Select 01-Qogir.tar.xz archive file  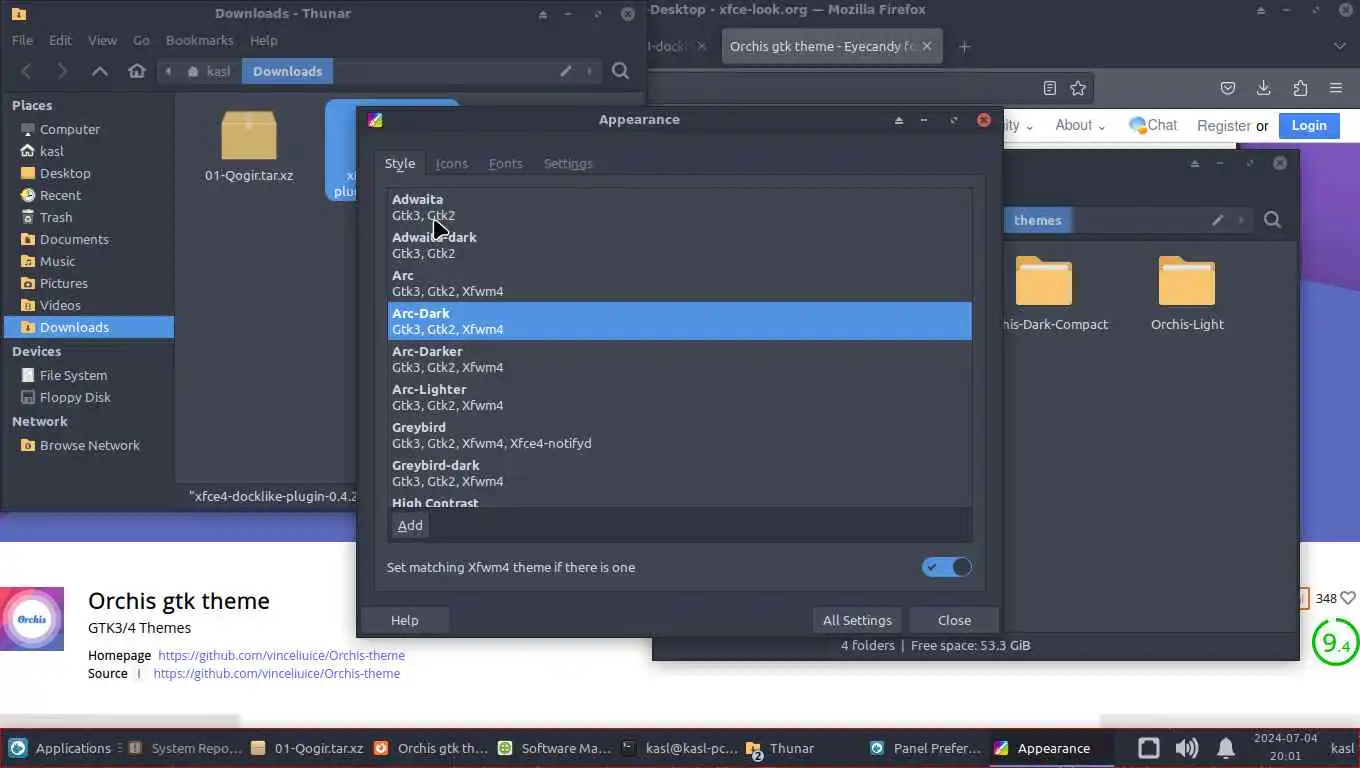coord(249,146)
